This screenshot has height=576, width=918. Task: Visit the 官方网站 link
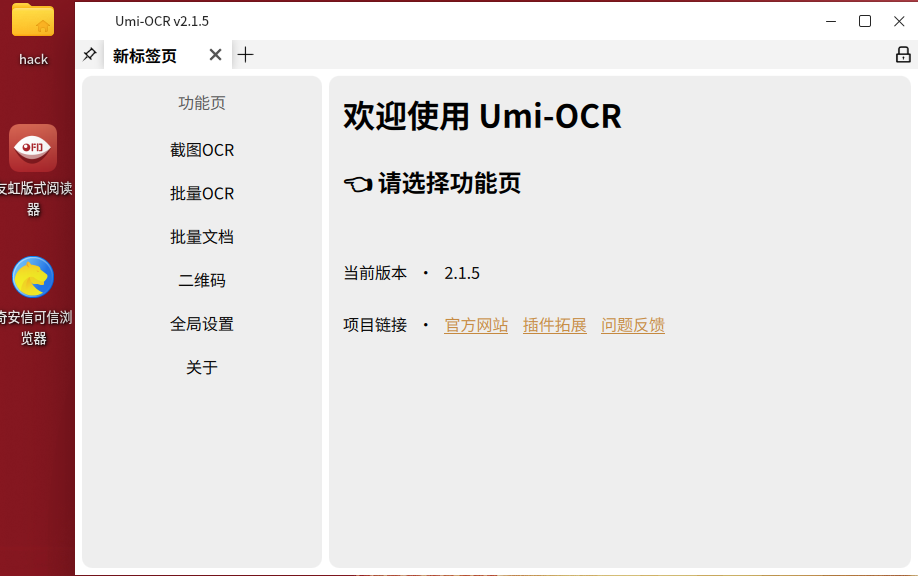click(476, 325)
